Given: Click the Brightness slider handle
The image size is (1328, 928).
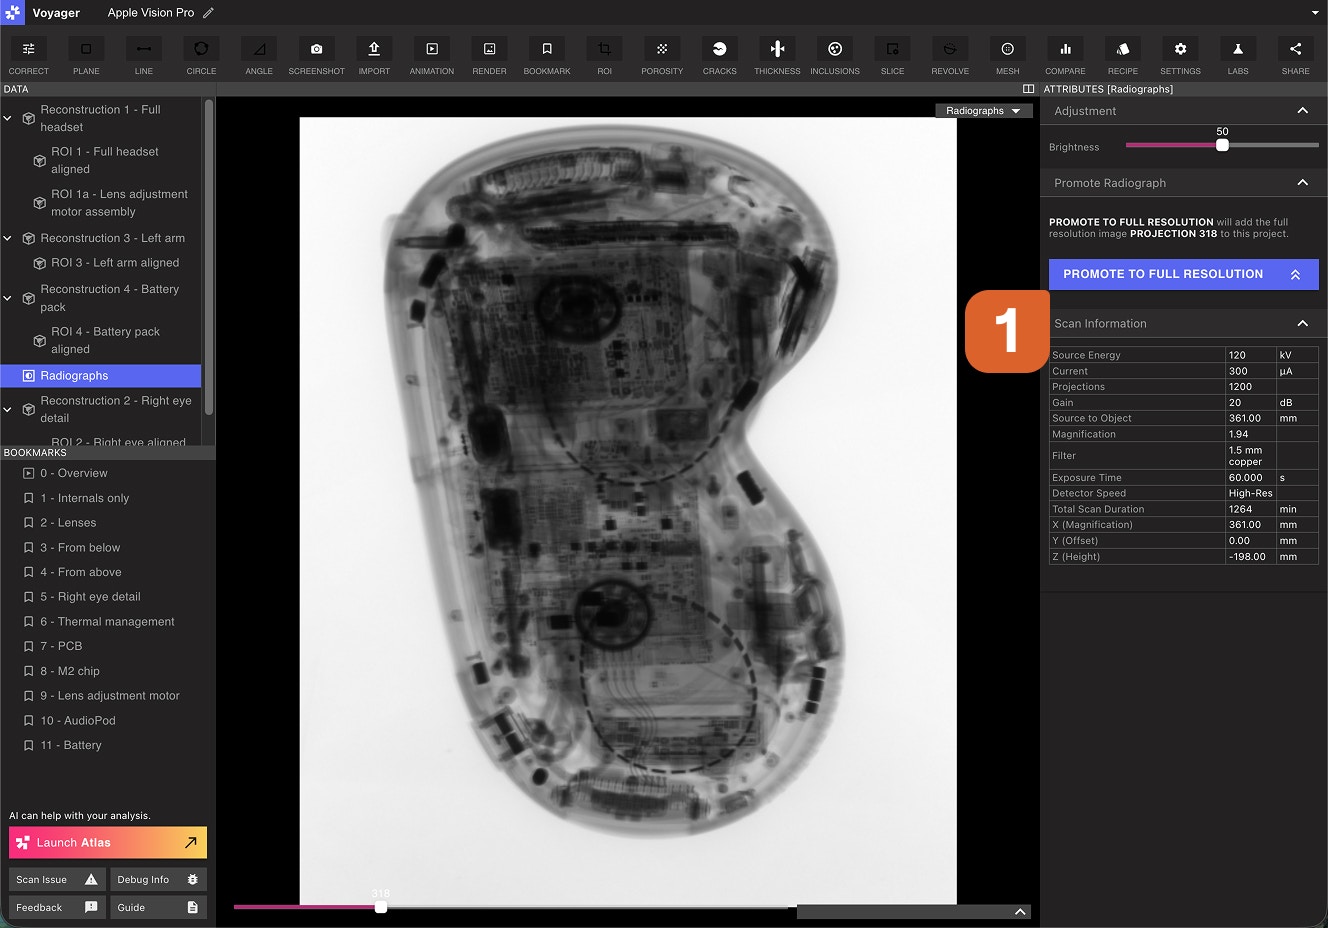Looking at the screenshot, I should tap(1222, 145).
